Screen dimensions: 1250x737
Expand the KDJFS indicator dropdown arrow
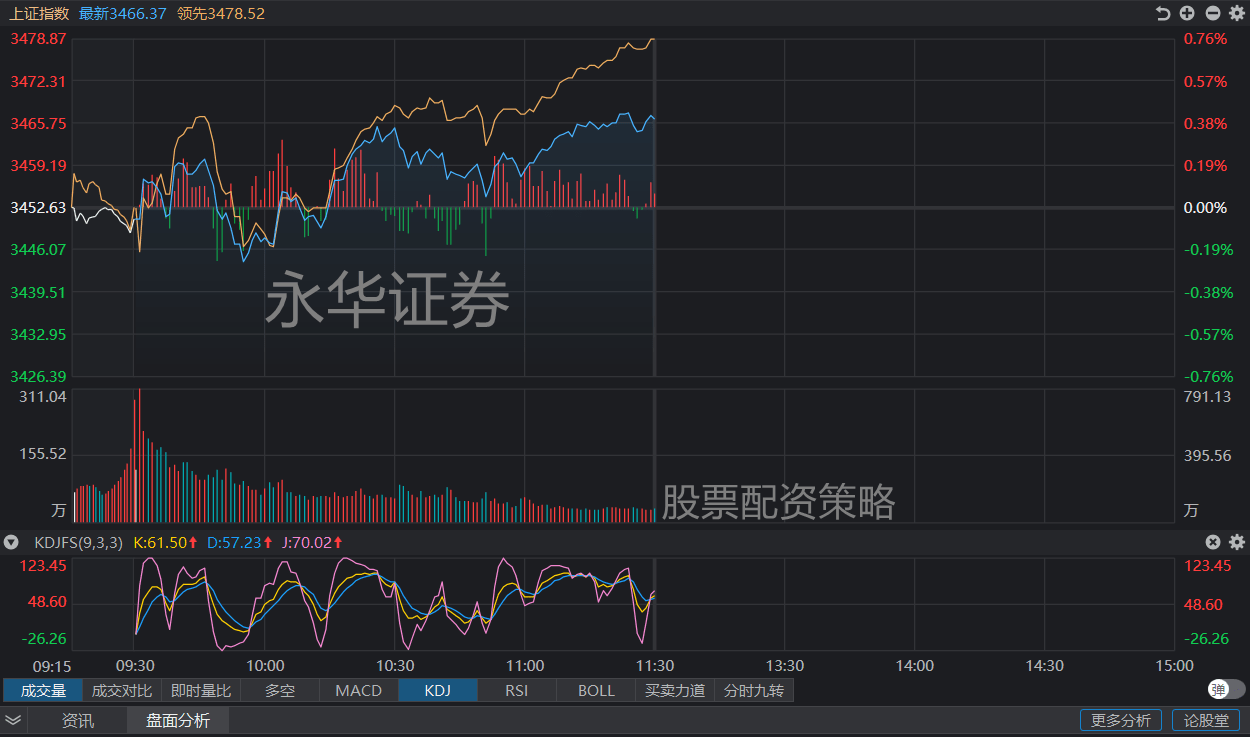12,542
